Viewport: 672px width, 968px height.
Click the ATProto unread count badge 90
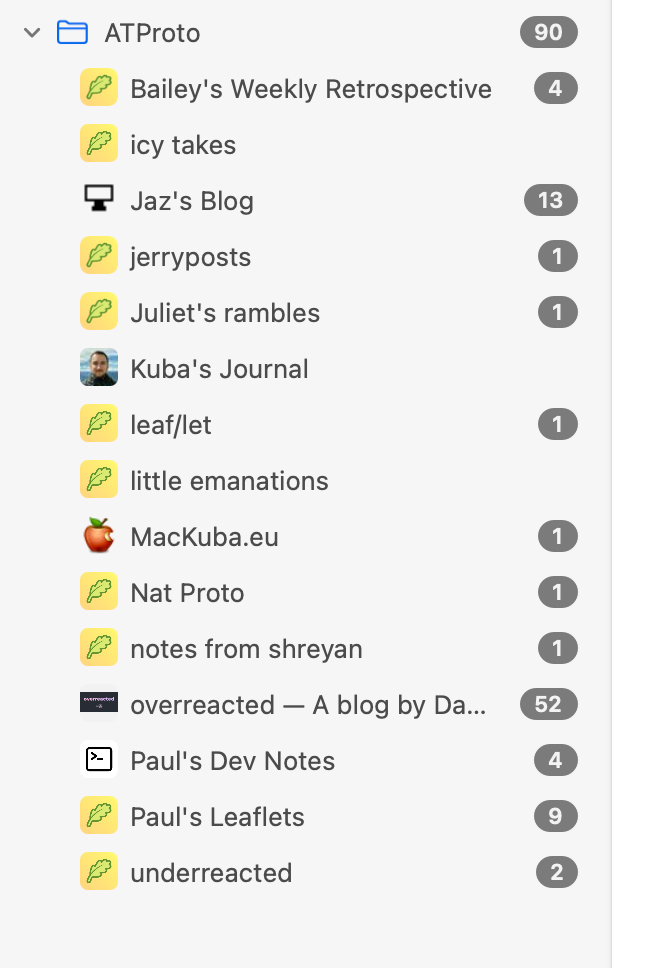click(549, 33)
